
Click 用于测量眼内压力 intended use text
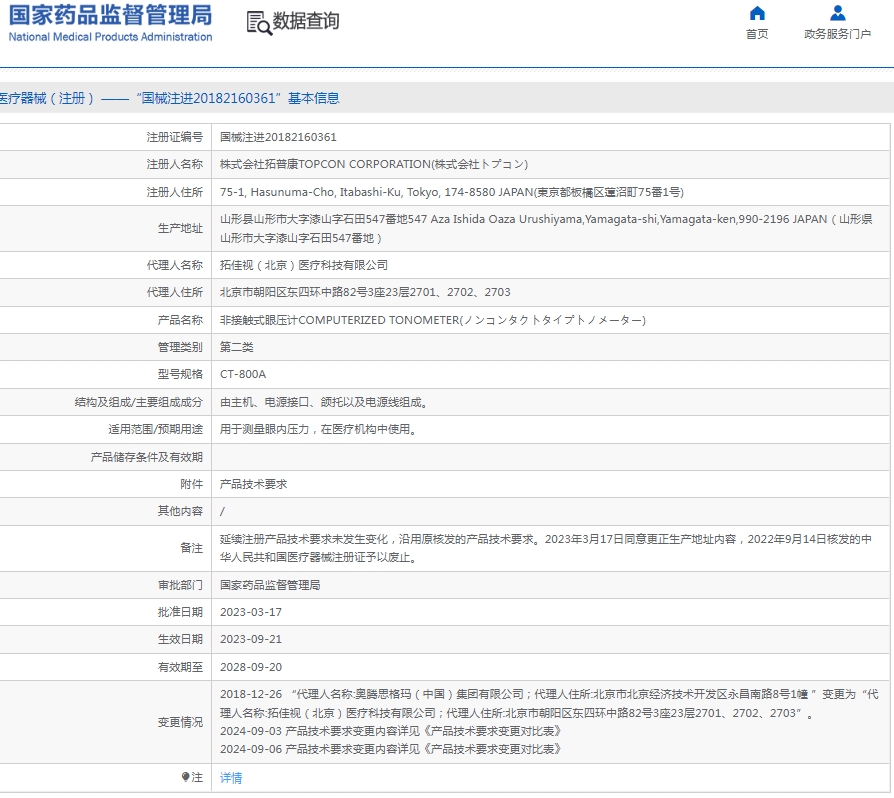(318, 429)
